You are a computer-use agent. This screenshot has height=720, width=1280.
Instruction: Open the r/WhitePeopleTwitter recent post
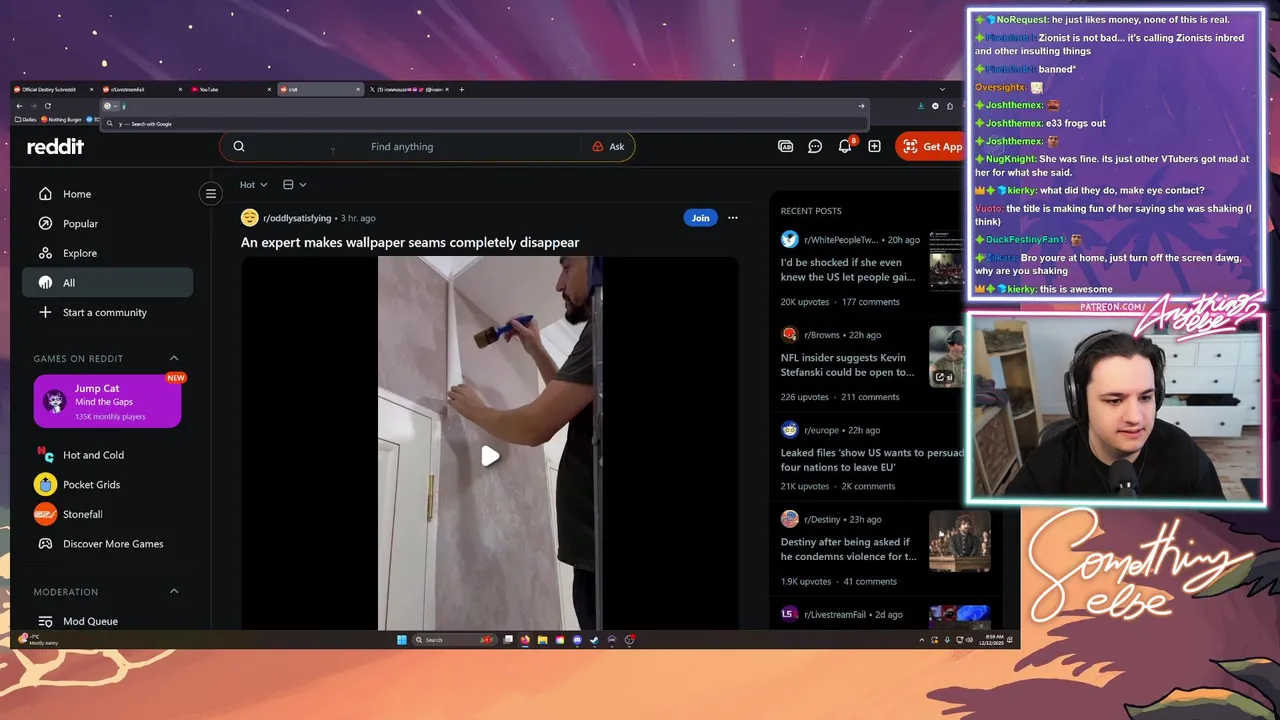(847, 270)
